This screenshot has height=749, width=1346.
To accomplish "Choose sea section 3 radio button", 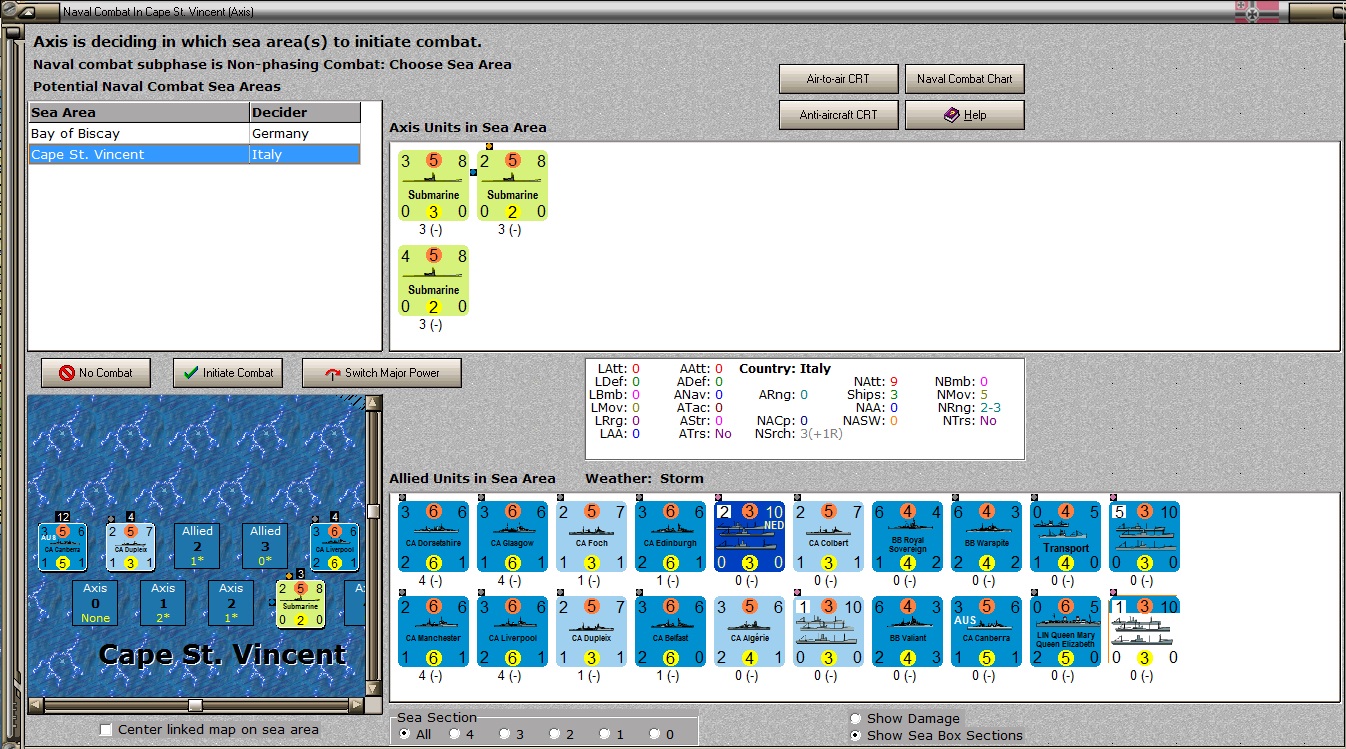I will [504, 734].
